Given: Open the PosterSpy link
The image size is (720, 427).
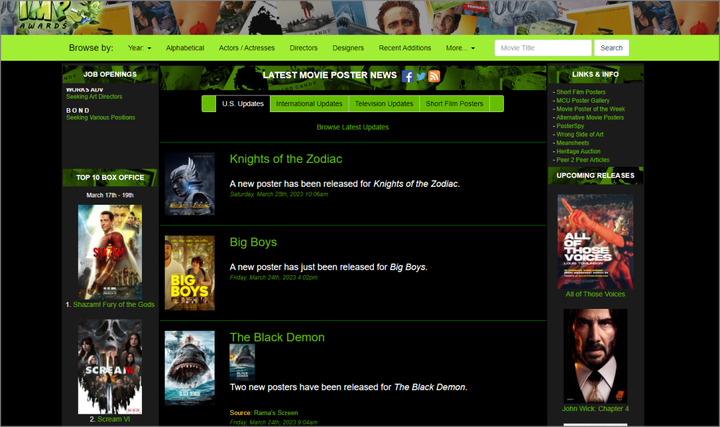Looking at the screenshot, I should point(570,126).
